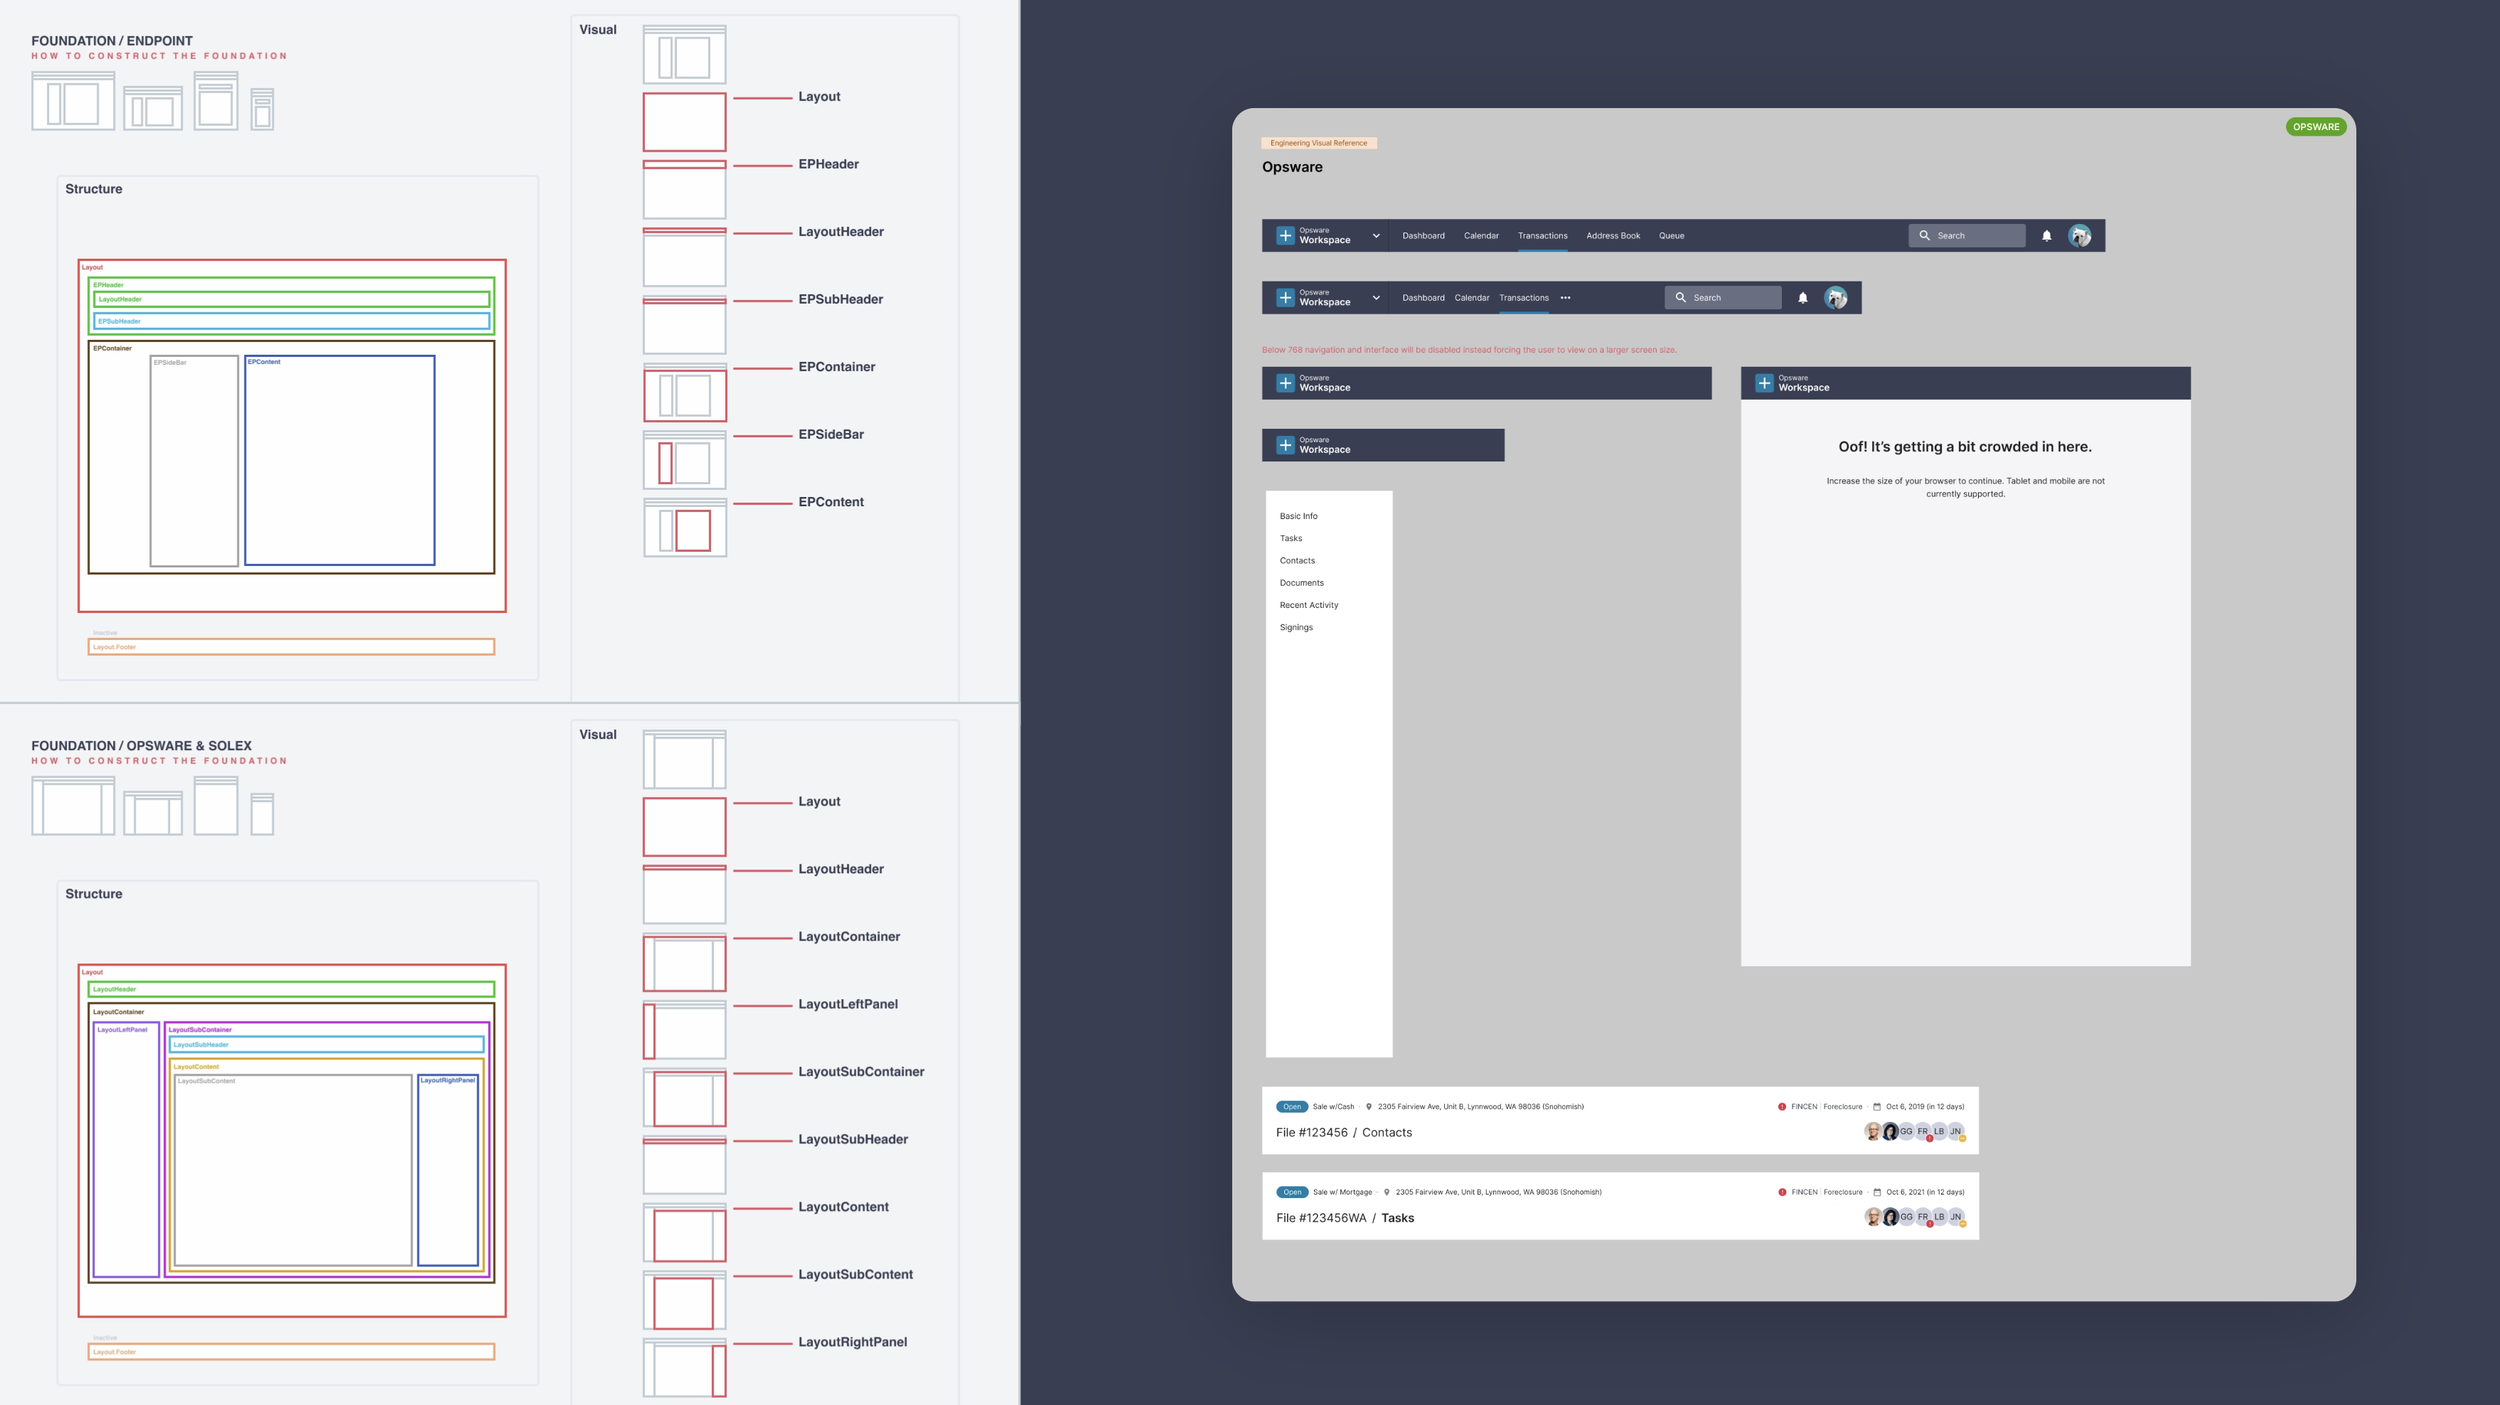Click the Open badge on File #123456 card
Image resolution: width=2500 pixels, height=1405 pixels.
click(x=1291, y=1107)
